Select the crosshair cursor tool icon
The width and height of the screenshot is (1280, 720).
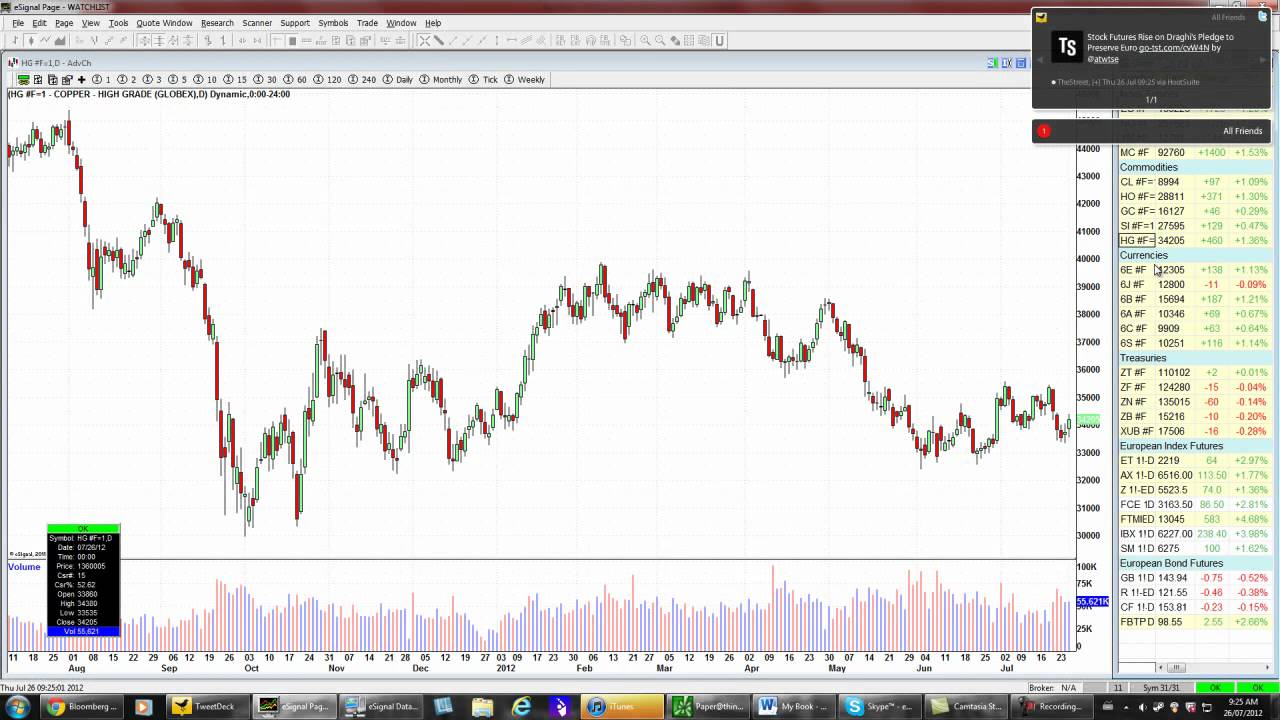click(424, 41)
